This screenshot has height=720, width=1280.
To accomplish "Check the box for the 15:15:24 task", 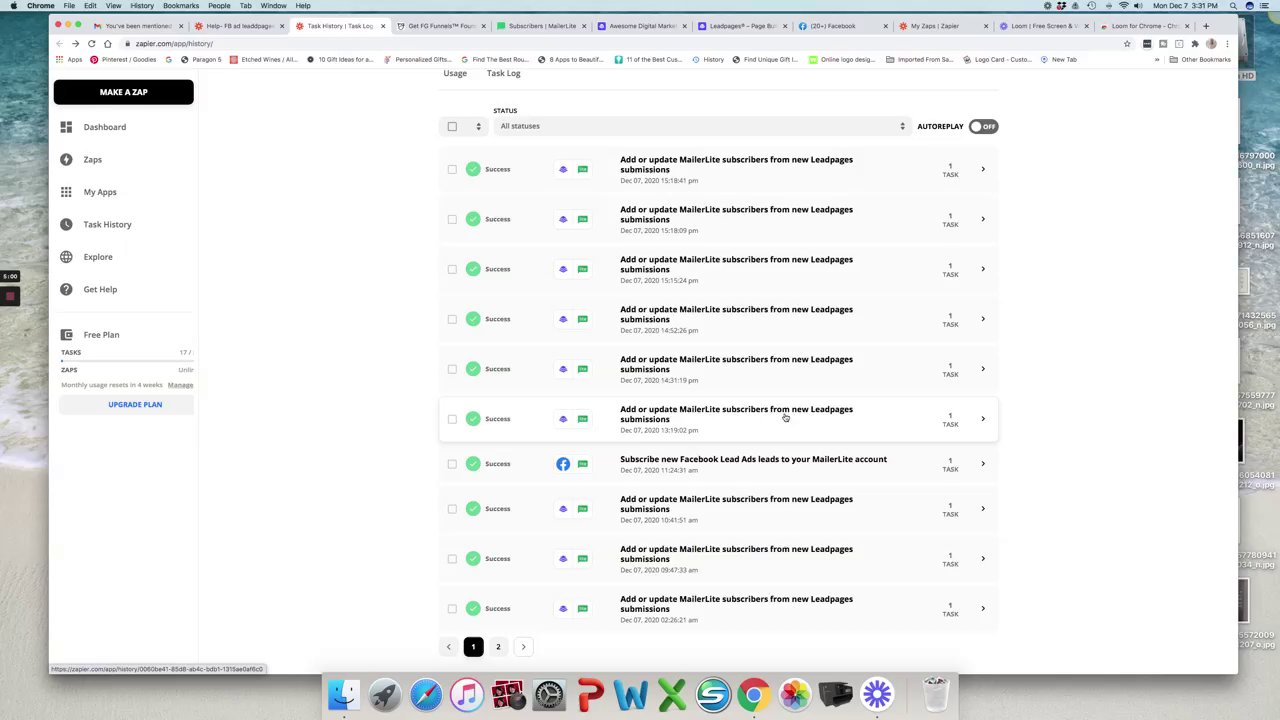I will [x=452, y=269].
